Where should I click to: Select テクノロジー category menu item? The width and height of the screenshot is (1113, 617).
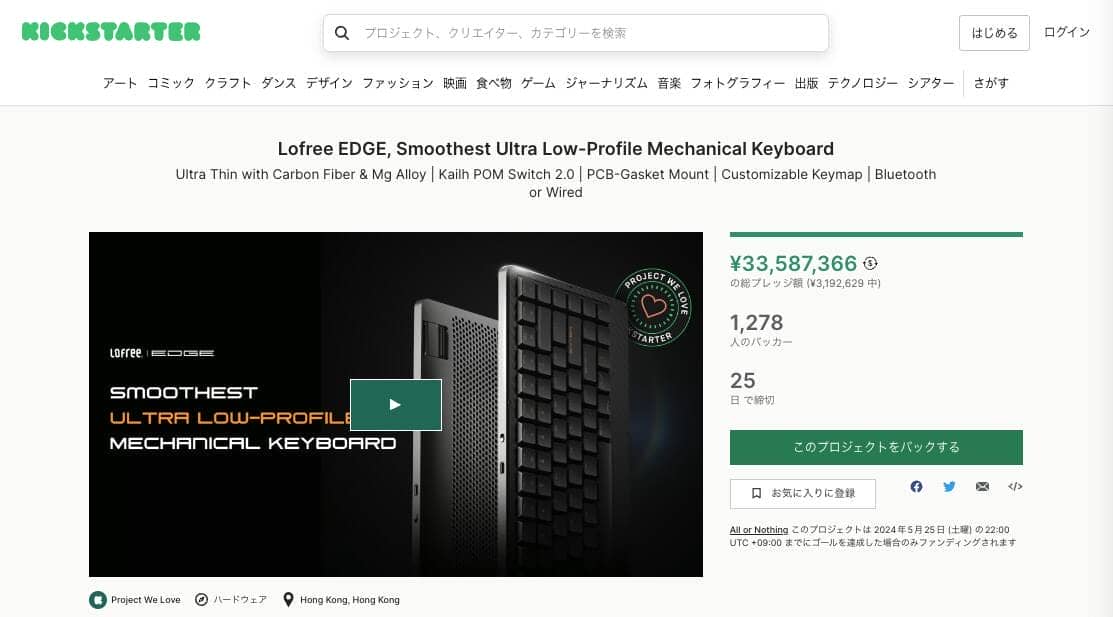click(x=862, y=83)
